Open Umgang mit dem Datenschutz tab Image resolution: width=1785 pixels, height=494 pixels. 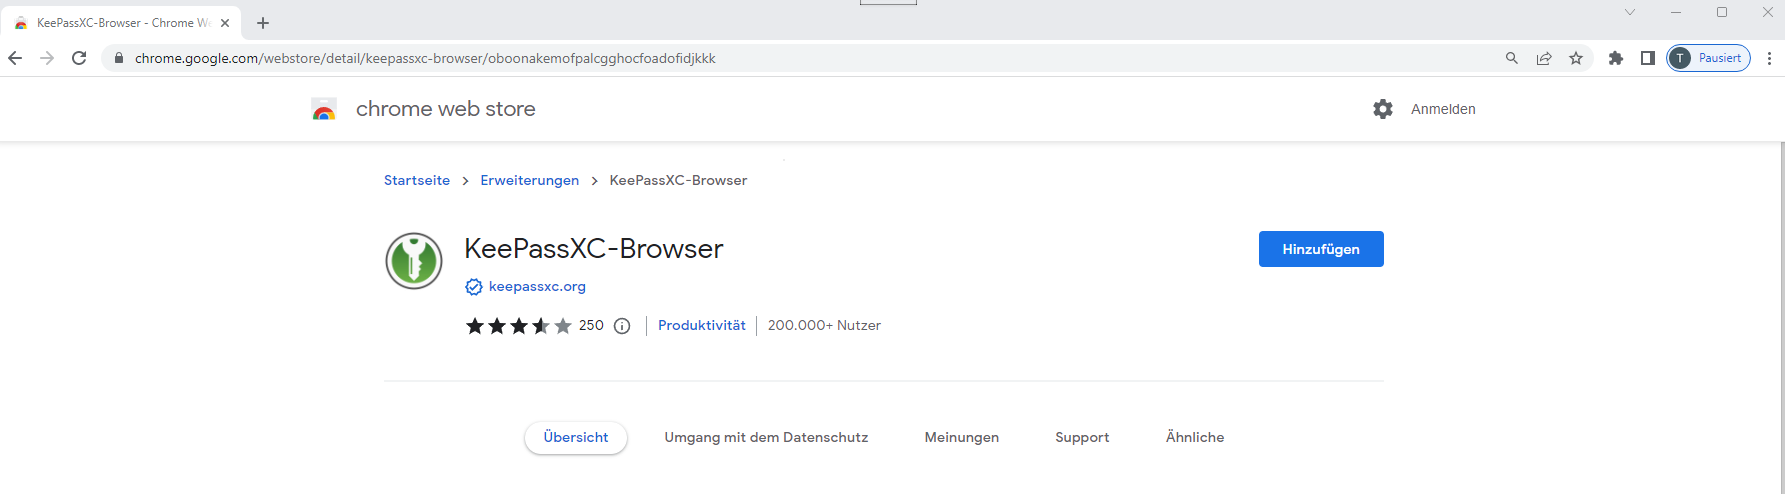tap(766, 437)
